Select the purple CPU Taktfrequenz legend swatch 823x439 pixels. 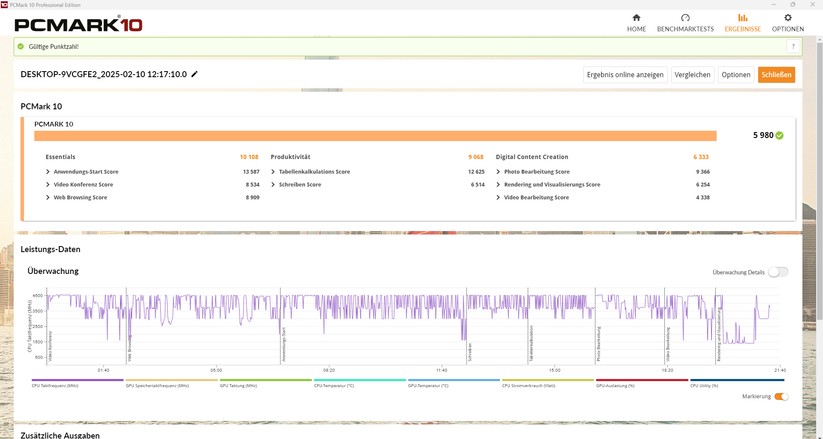click(77, 380)
